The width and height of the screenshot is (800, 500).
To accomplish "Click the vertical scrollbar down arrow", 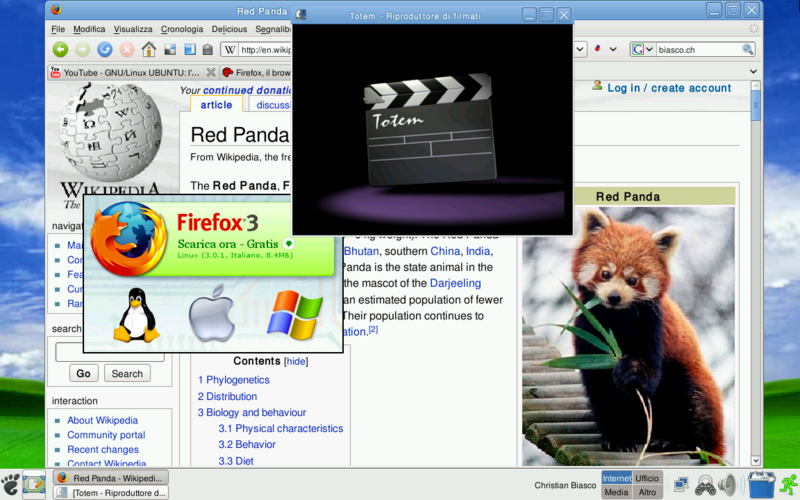I will [x=756, y=460].
